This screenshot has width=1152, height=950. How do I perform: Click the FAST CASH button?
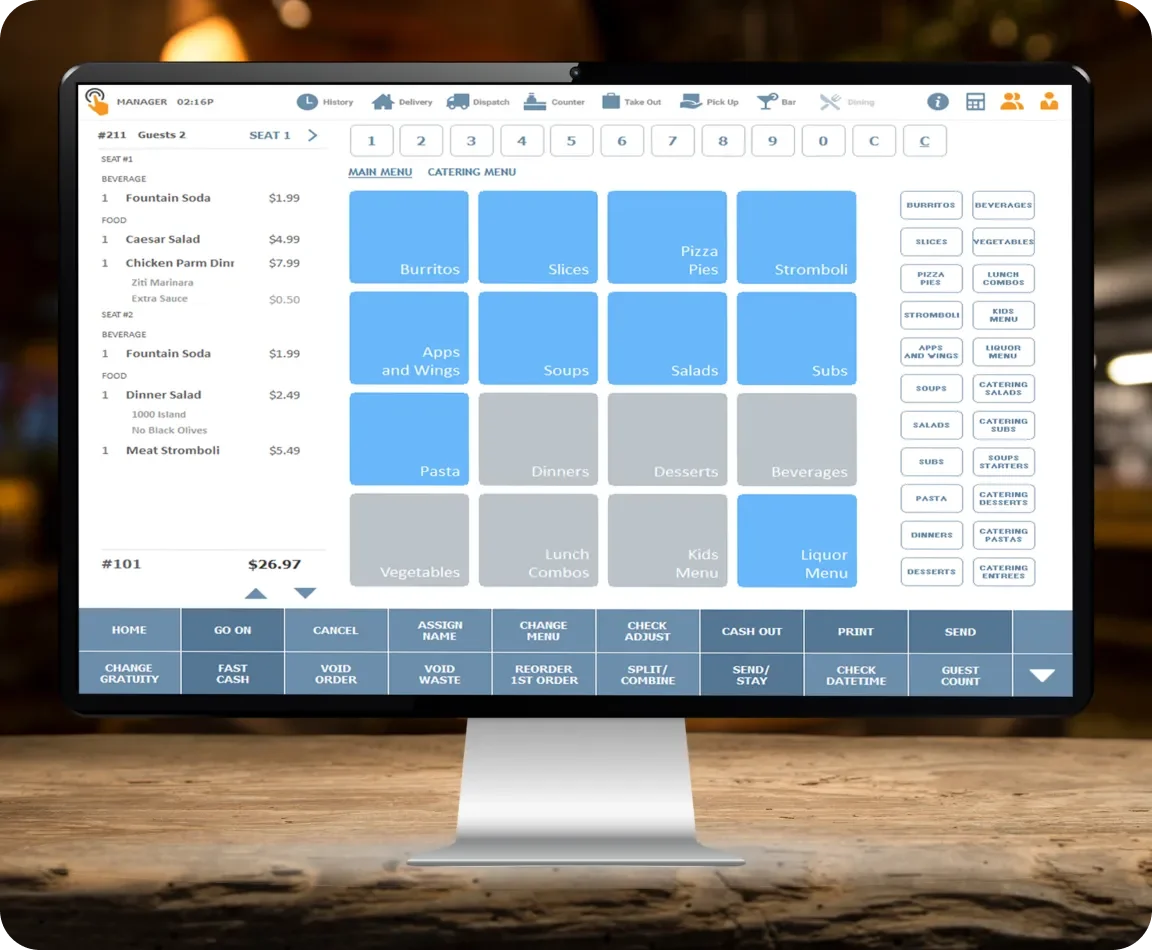tap(233, 673)
